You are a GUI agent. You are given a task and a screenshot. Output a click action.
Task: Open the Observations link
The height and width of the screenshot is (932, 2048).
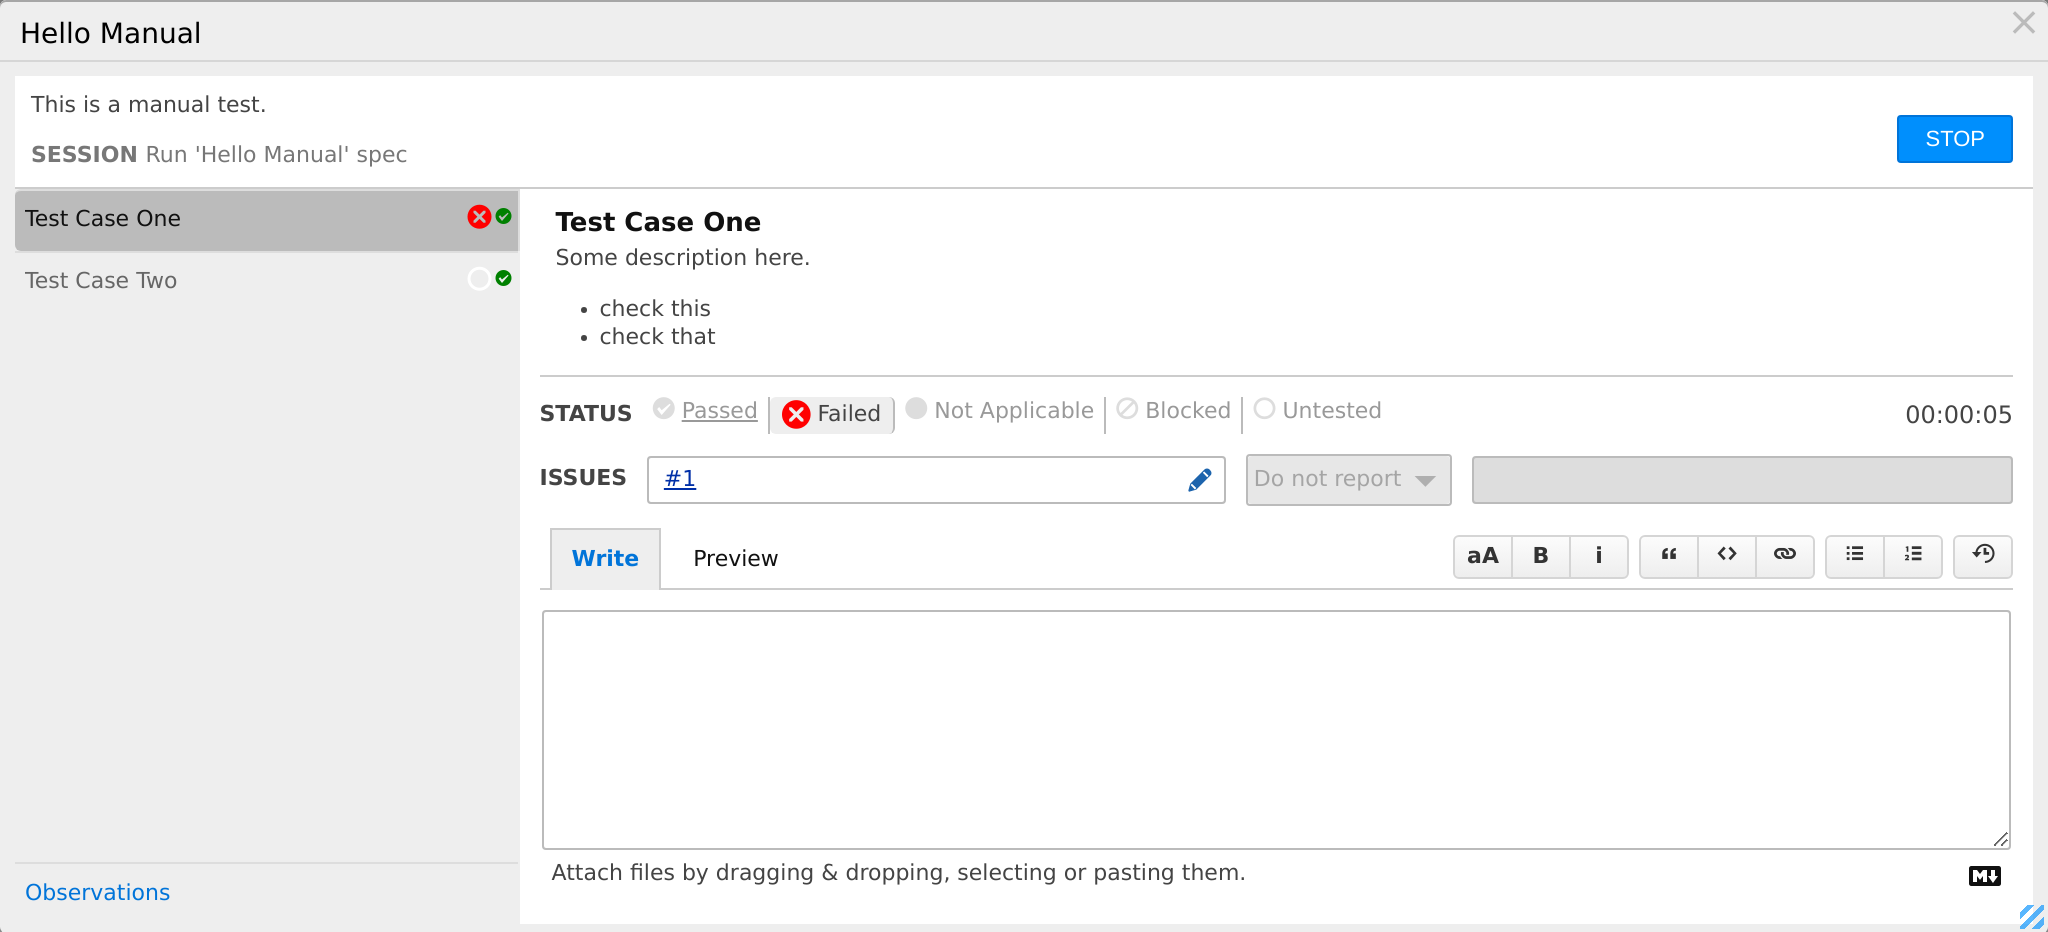pyautogui.click(x=97, y=892)
